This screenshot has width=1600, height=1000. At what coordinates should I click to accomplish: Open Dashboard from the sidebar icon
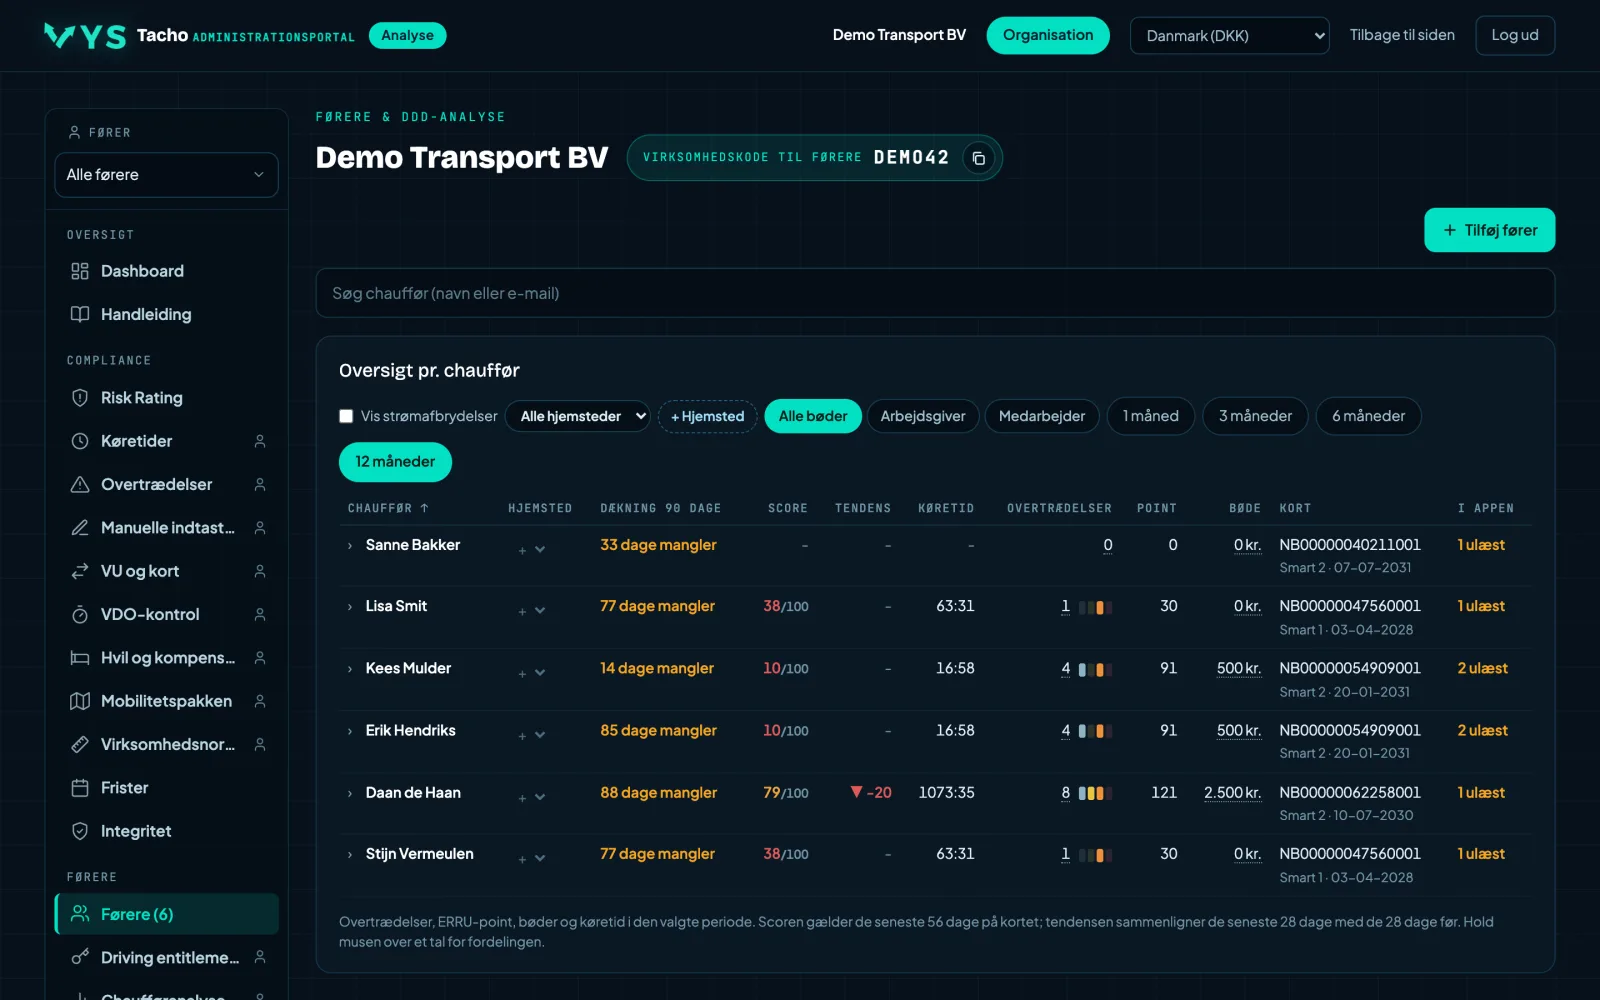pos(80,271)
